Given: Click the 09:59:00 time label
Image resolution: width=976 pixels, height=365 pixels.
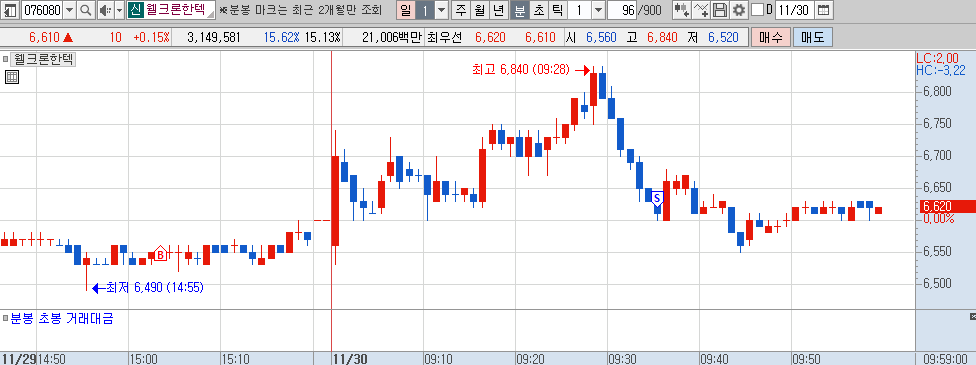Looking at the screenshot, I should click(x=945, y=359).
